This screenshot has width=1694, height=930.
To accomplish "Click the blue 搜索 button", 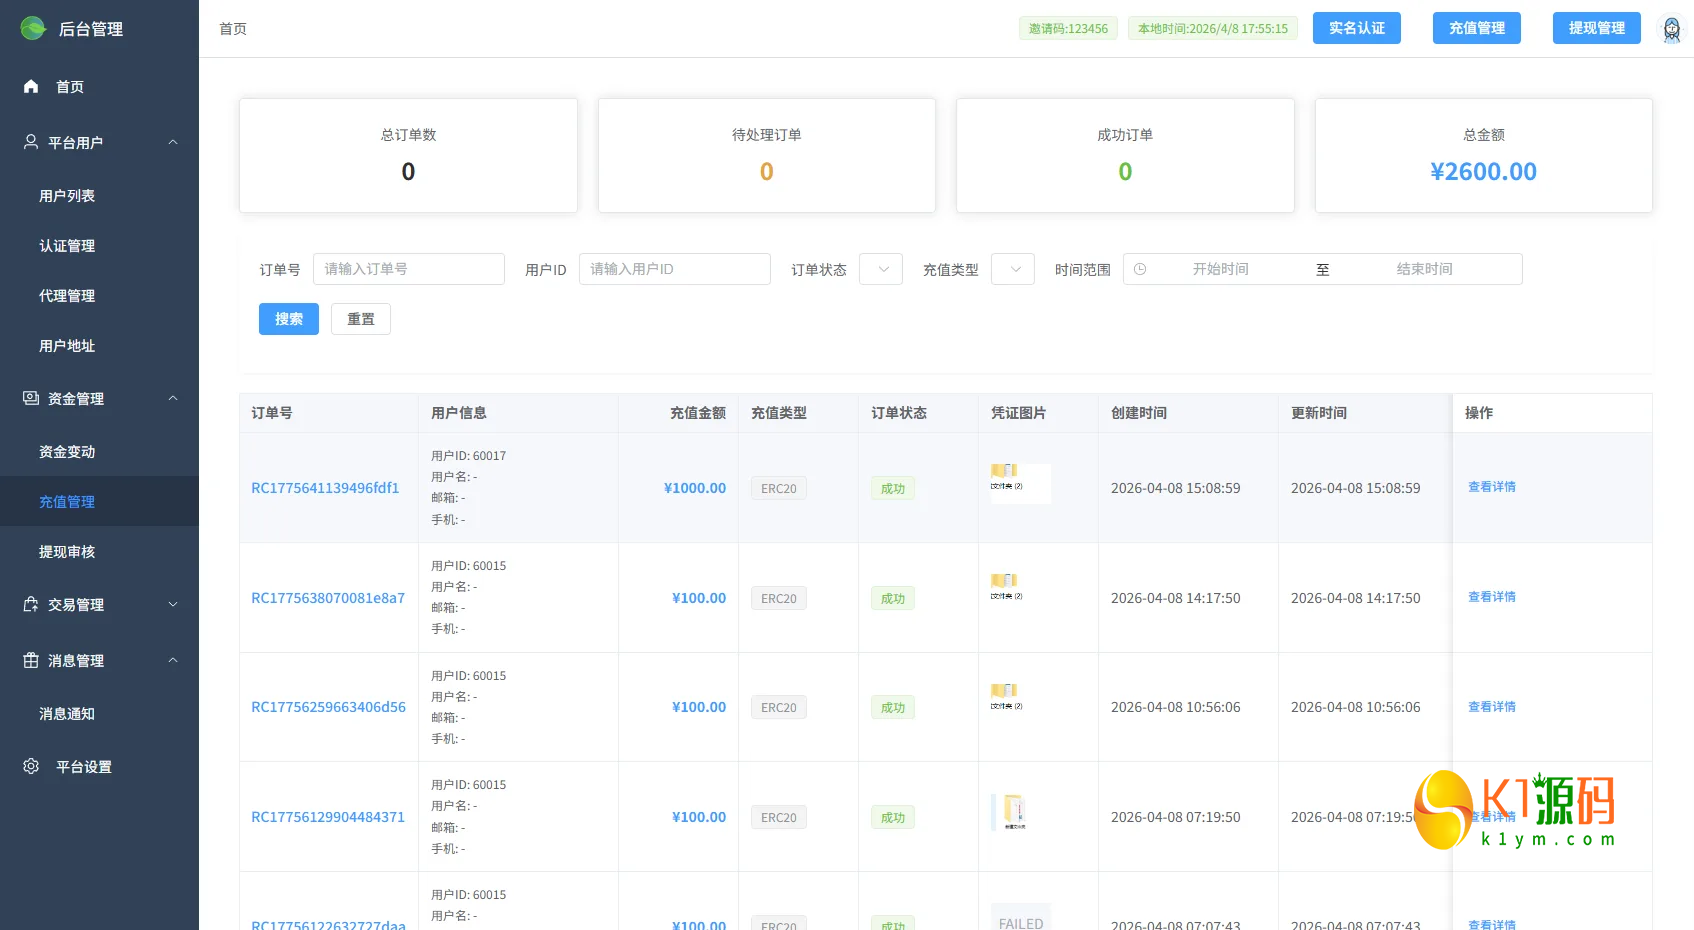I will 289,319.
